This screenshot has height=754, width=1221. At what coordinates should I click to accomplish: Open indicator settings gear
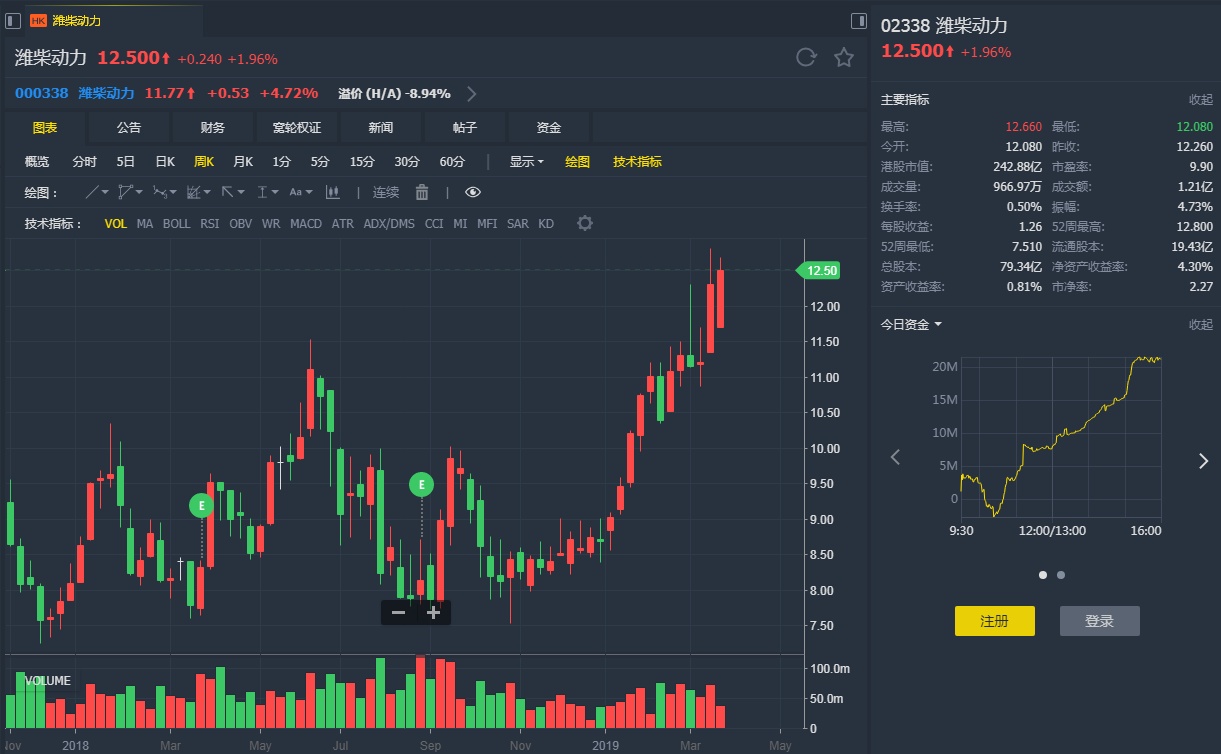(585, 223)
